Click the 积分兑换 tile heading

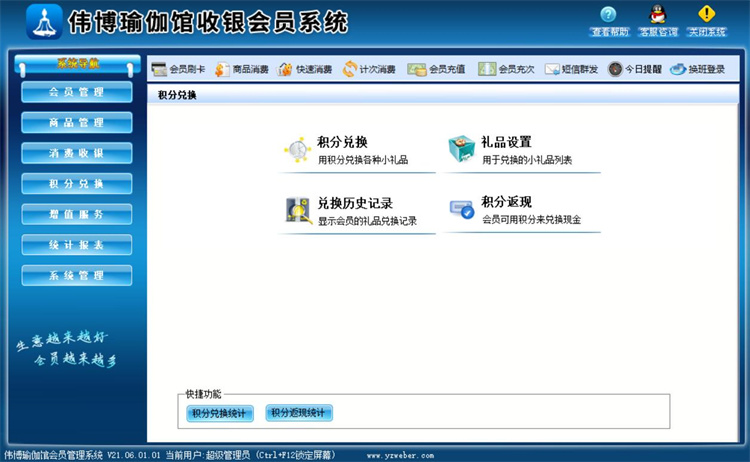(342, 142)
